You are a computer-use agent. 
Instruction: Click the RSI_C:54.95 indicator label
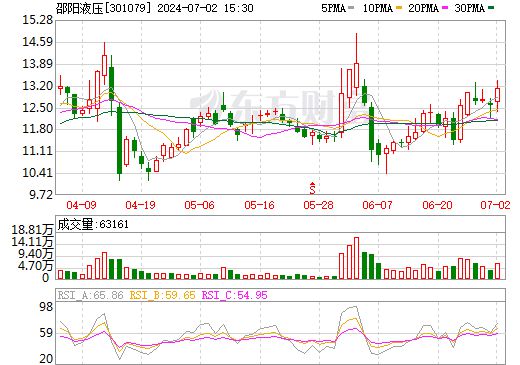click(235, 295)
